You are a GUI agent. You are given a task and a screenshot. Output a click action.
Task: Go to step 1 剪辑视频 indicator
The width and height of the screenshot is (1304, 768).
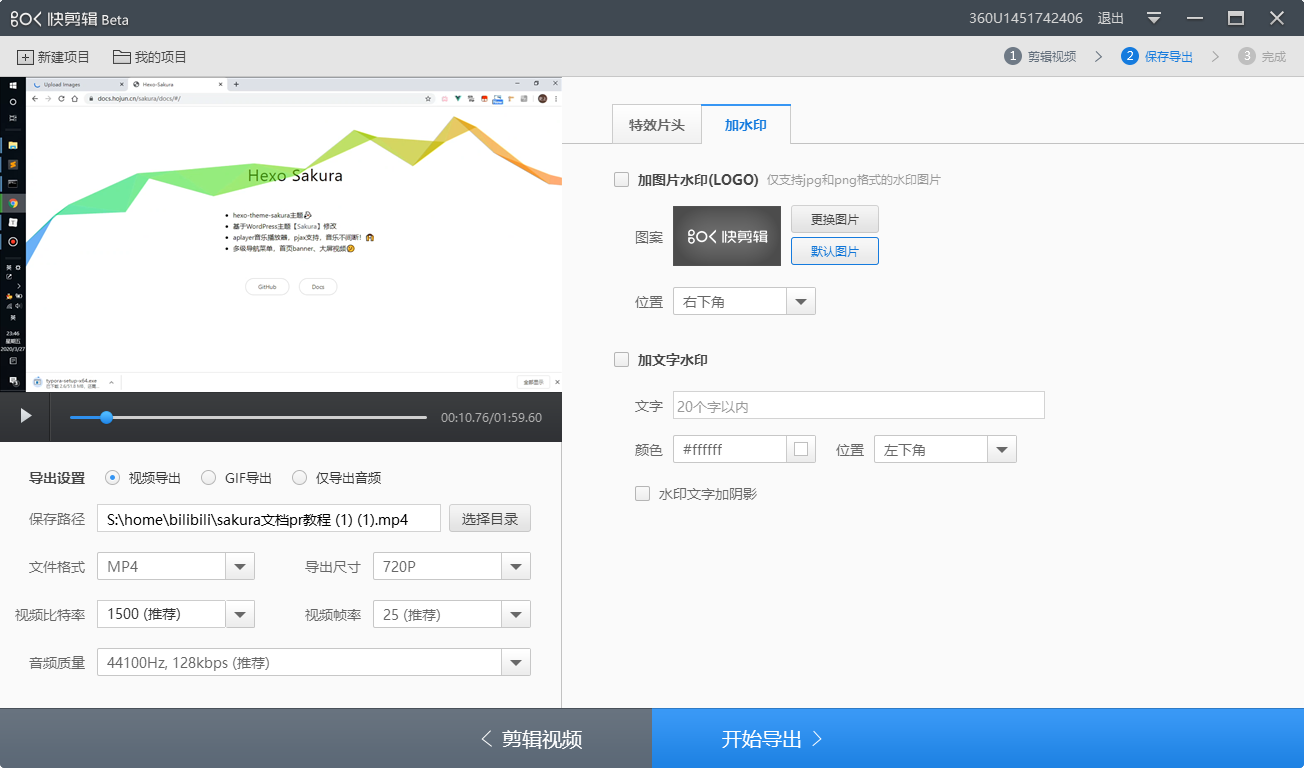point(1040,57)
